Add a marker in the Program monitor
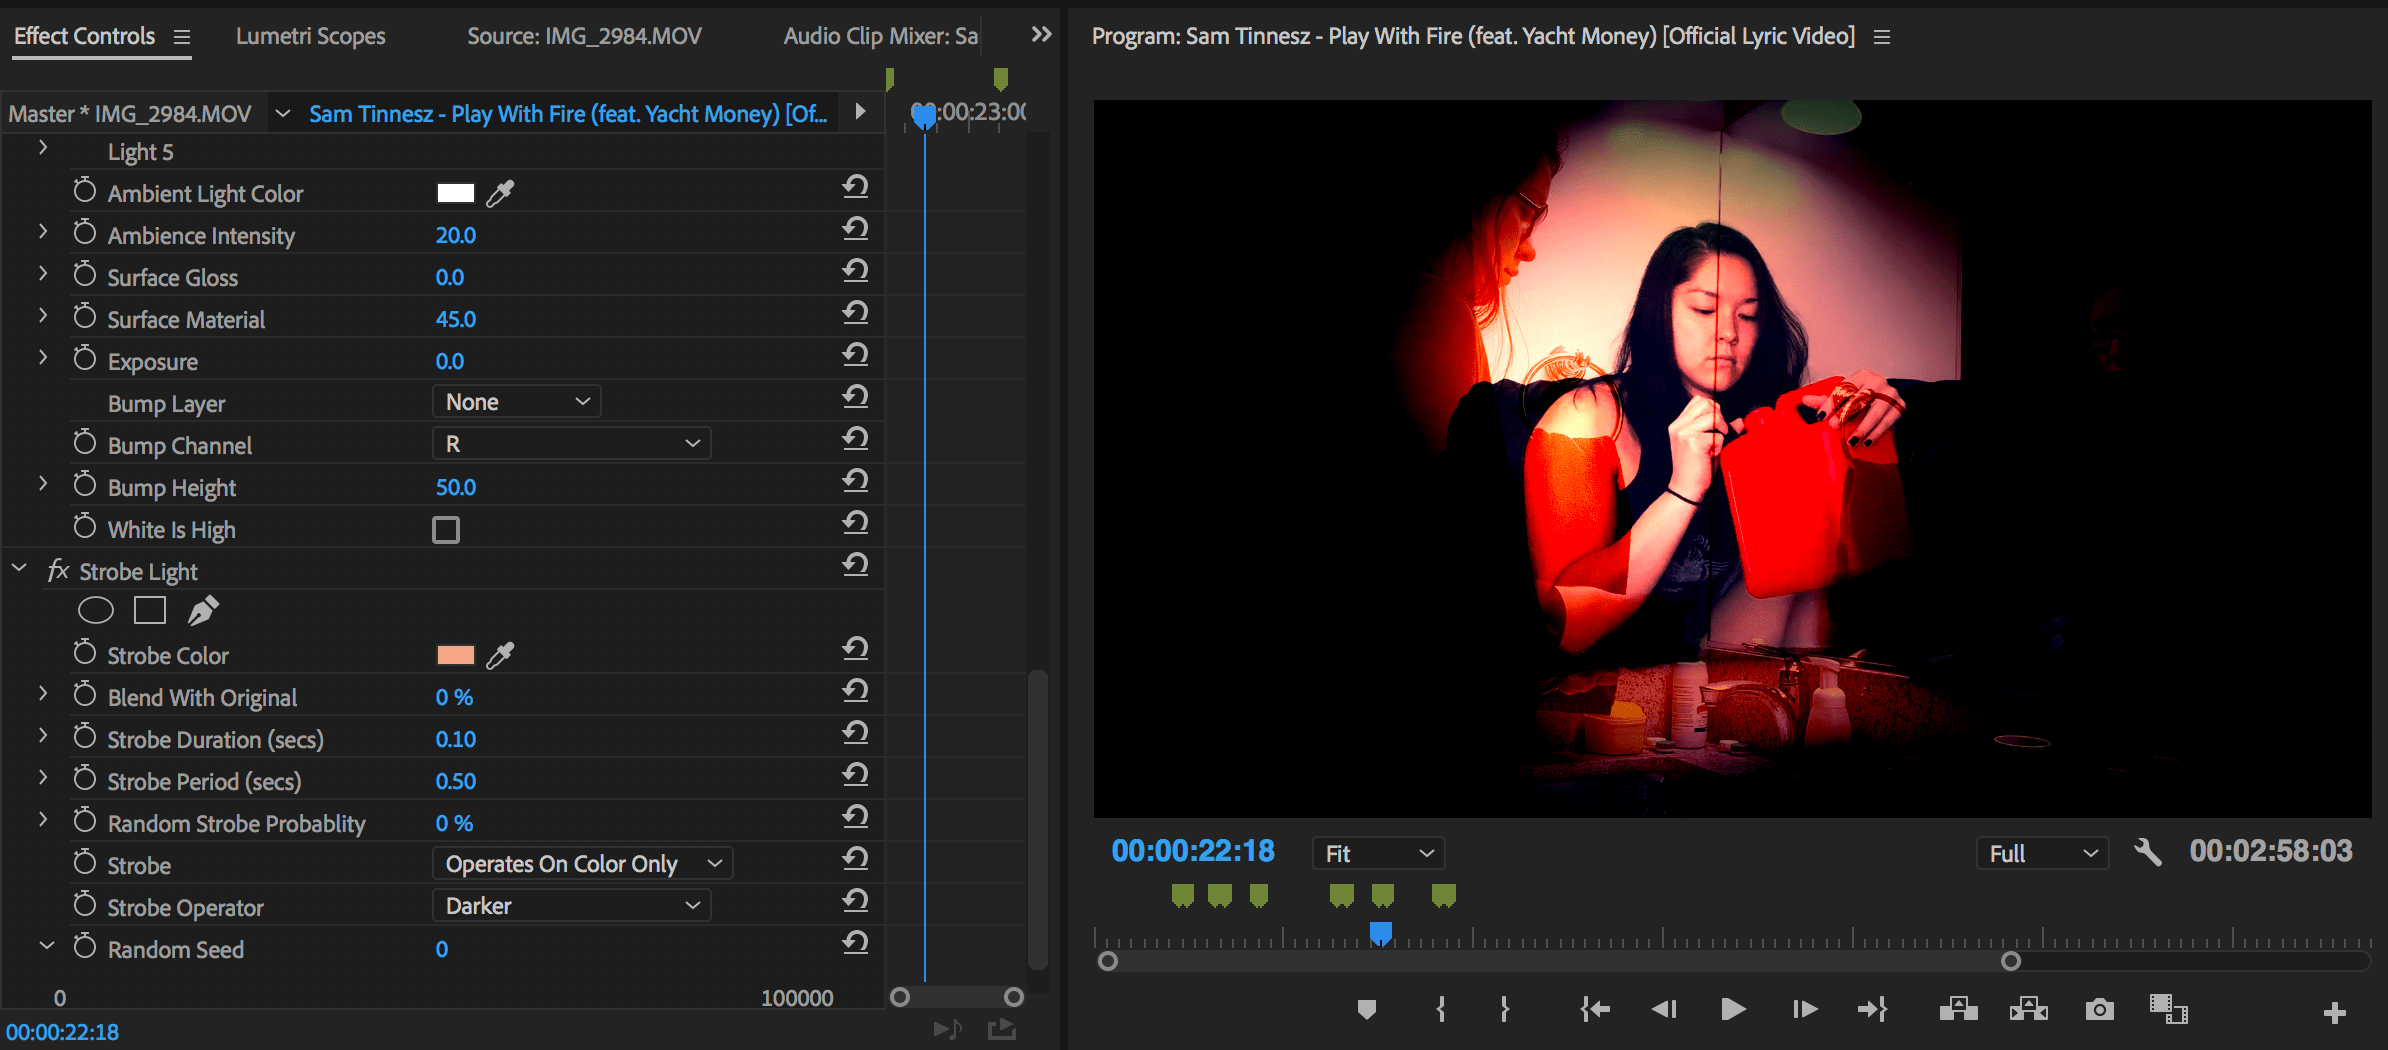 point(1367,1009)
